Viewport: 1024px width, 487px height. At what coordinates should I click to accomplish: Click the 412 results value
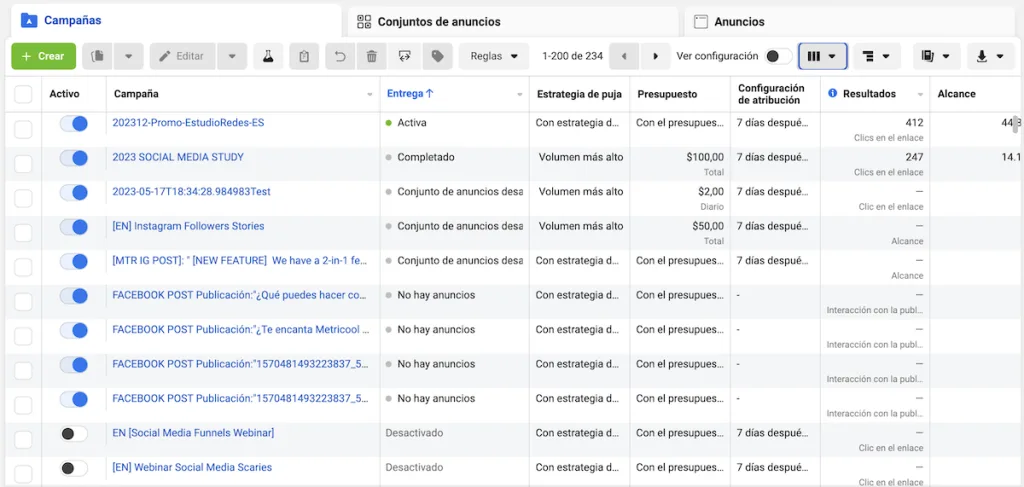[x=914, y=123]
